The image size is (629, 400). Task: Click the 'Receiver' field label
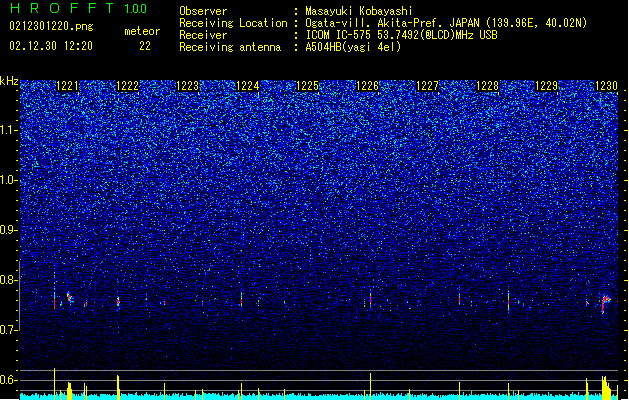click(203, 35)
